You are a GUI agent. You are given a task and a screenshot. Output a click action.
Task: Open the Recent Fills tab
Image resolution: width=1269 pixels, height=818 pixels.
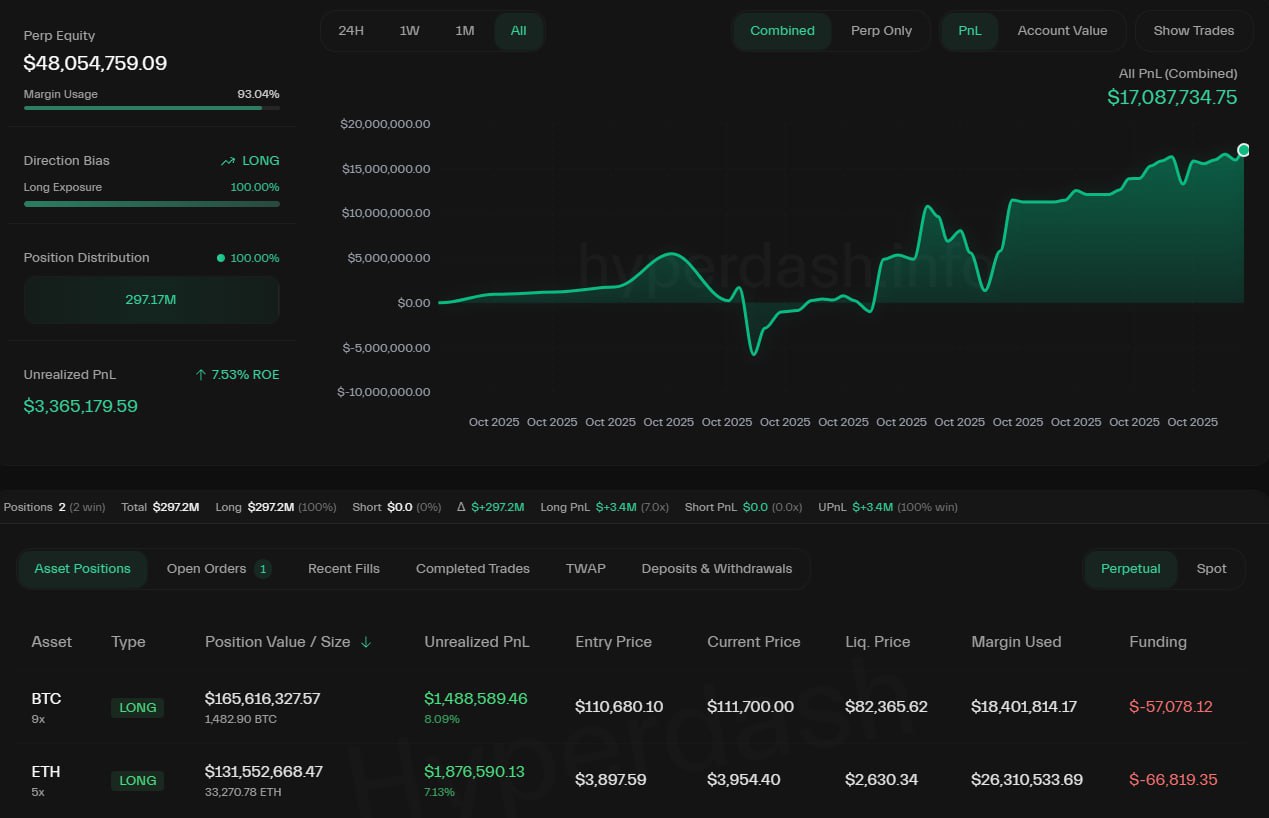tap(343, 569)
